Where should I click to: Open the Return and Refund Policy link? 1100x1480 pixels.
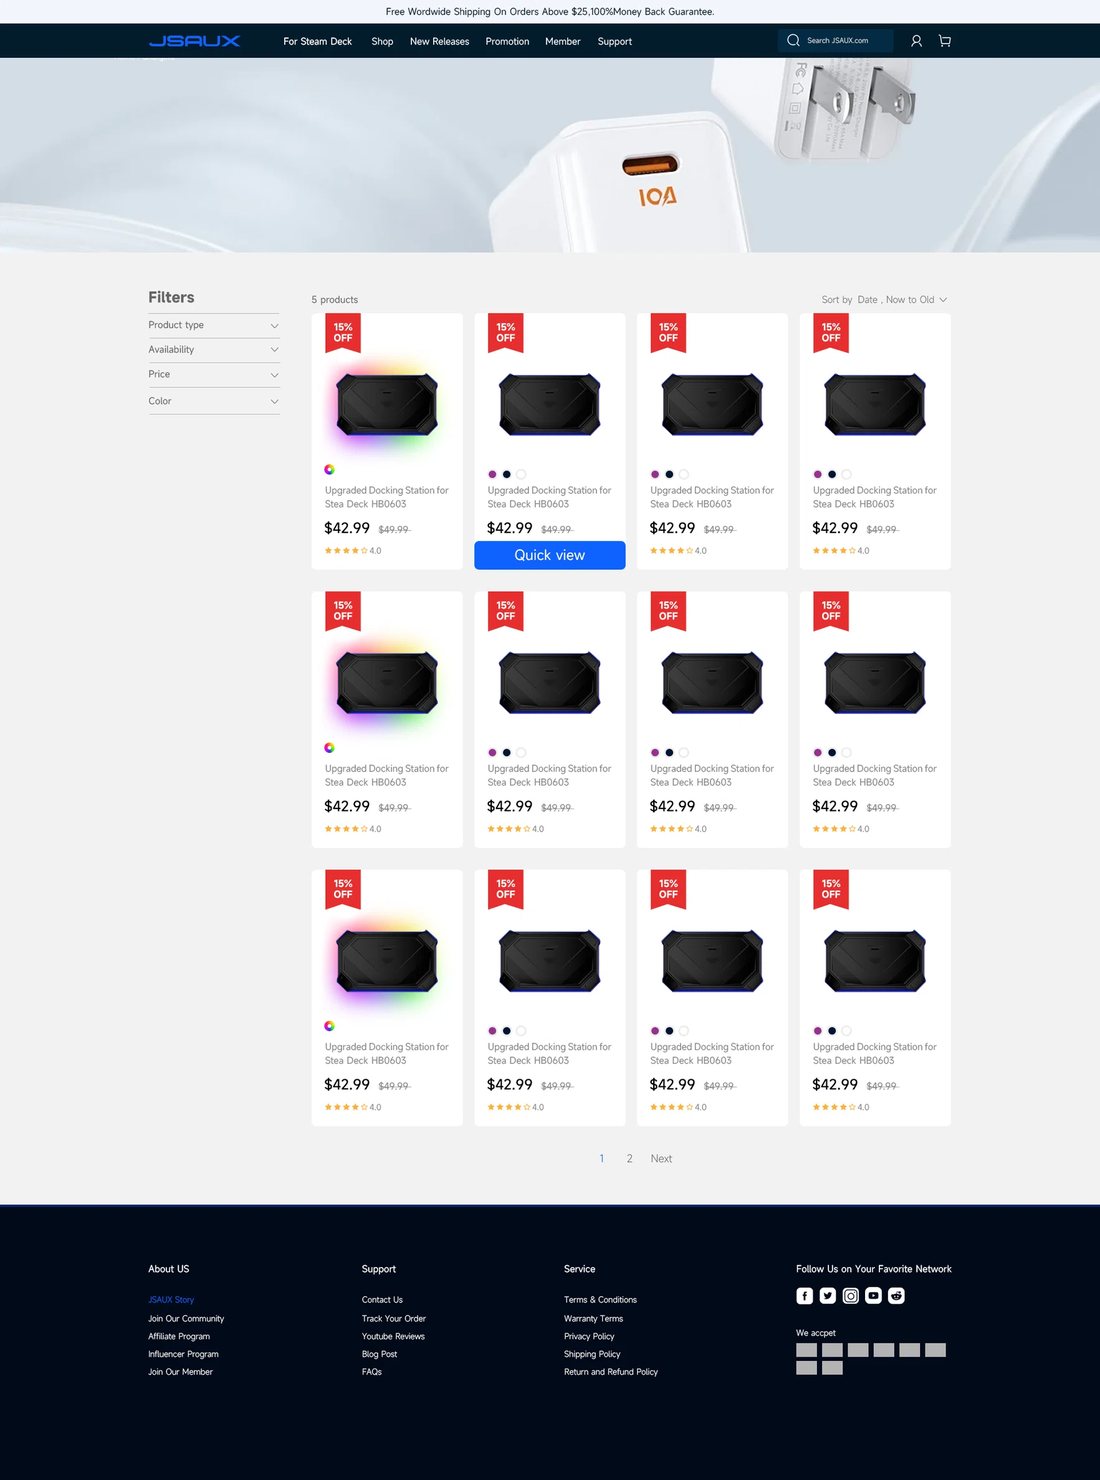(611, 1373)
